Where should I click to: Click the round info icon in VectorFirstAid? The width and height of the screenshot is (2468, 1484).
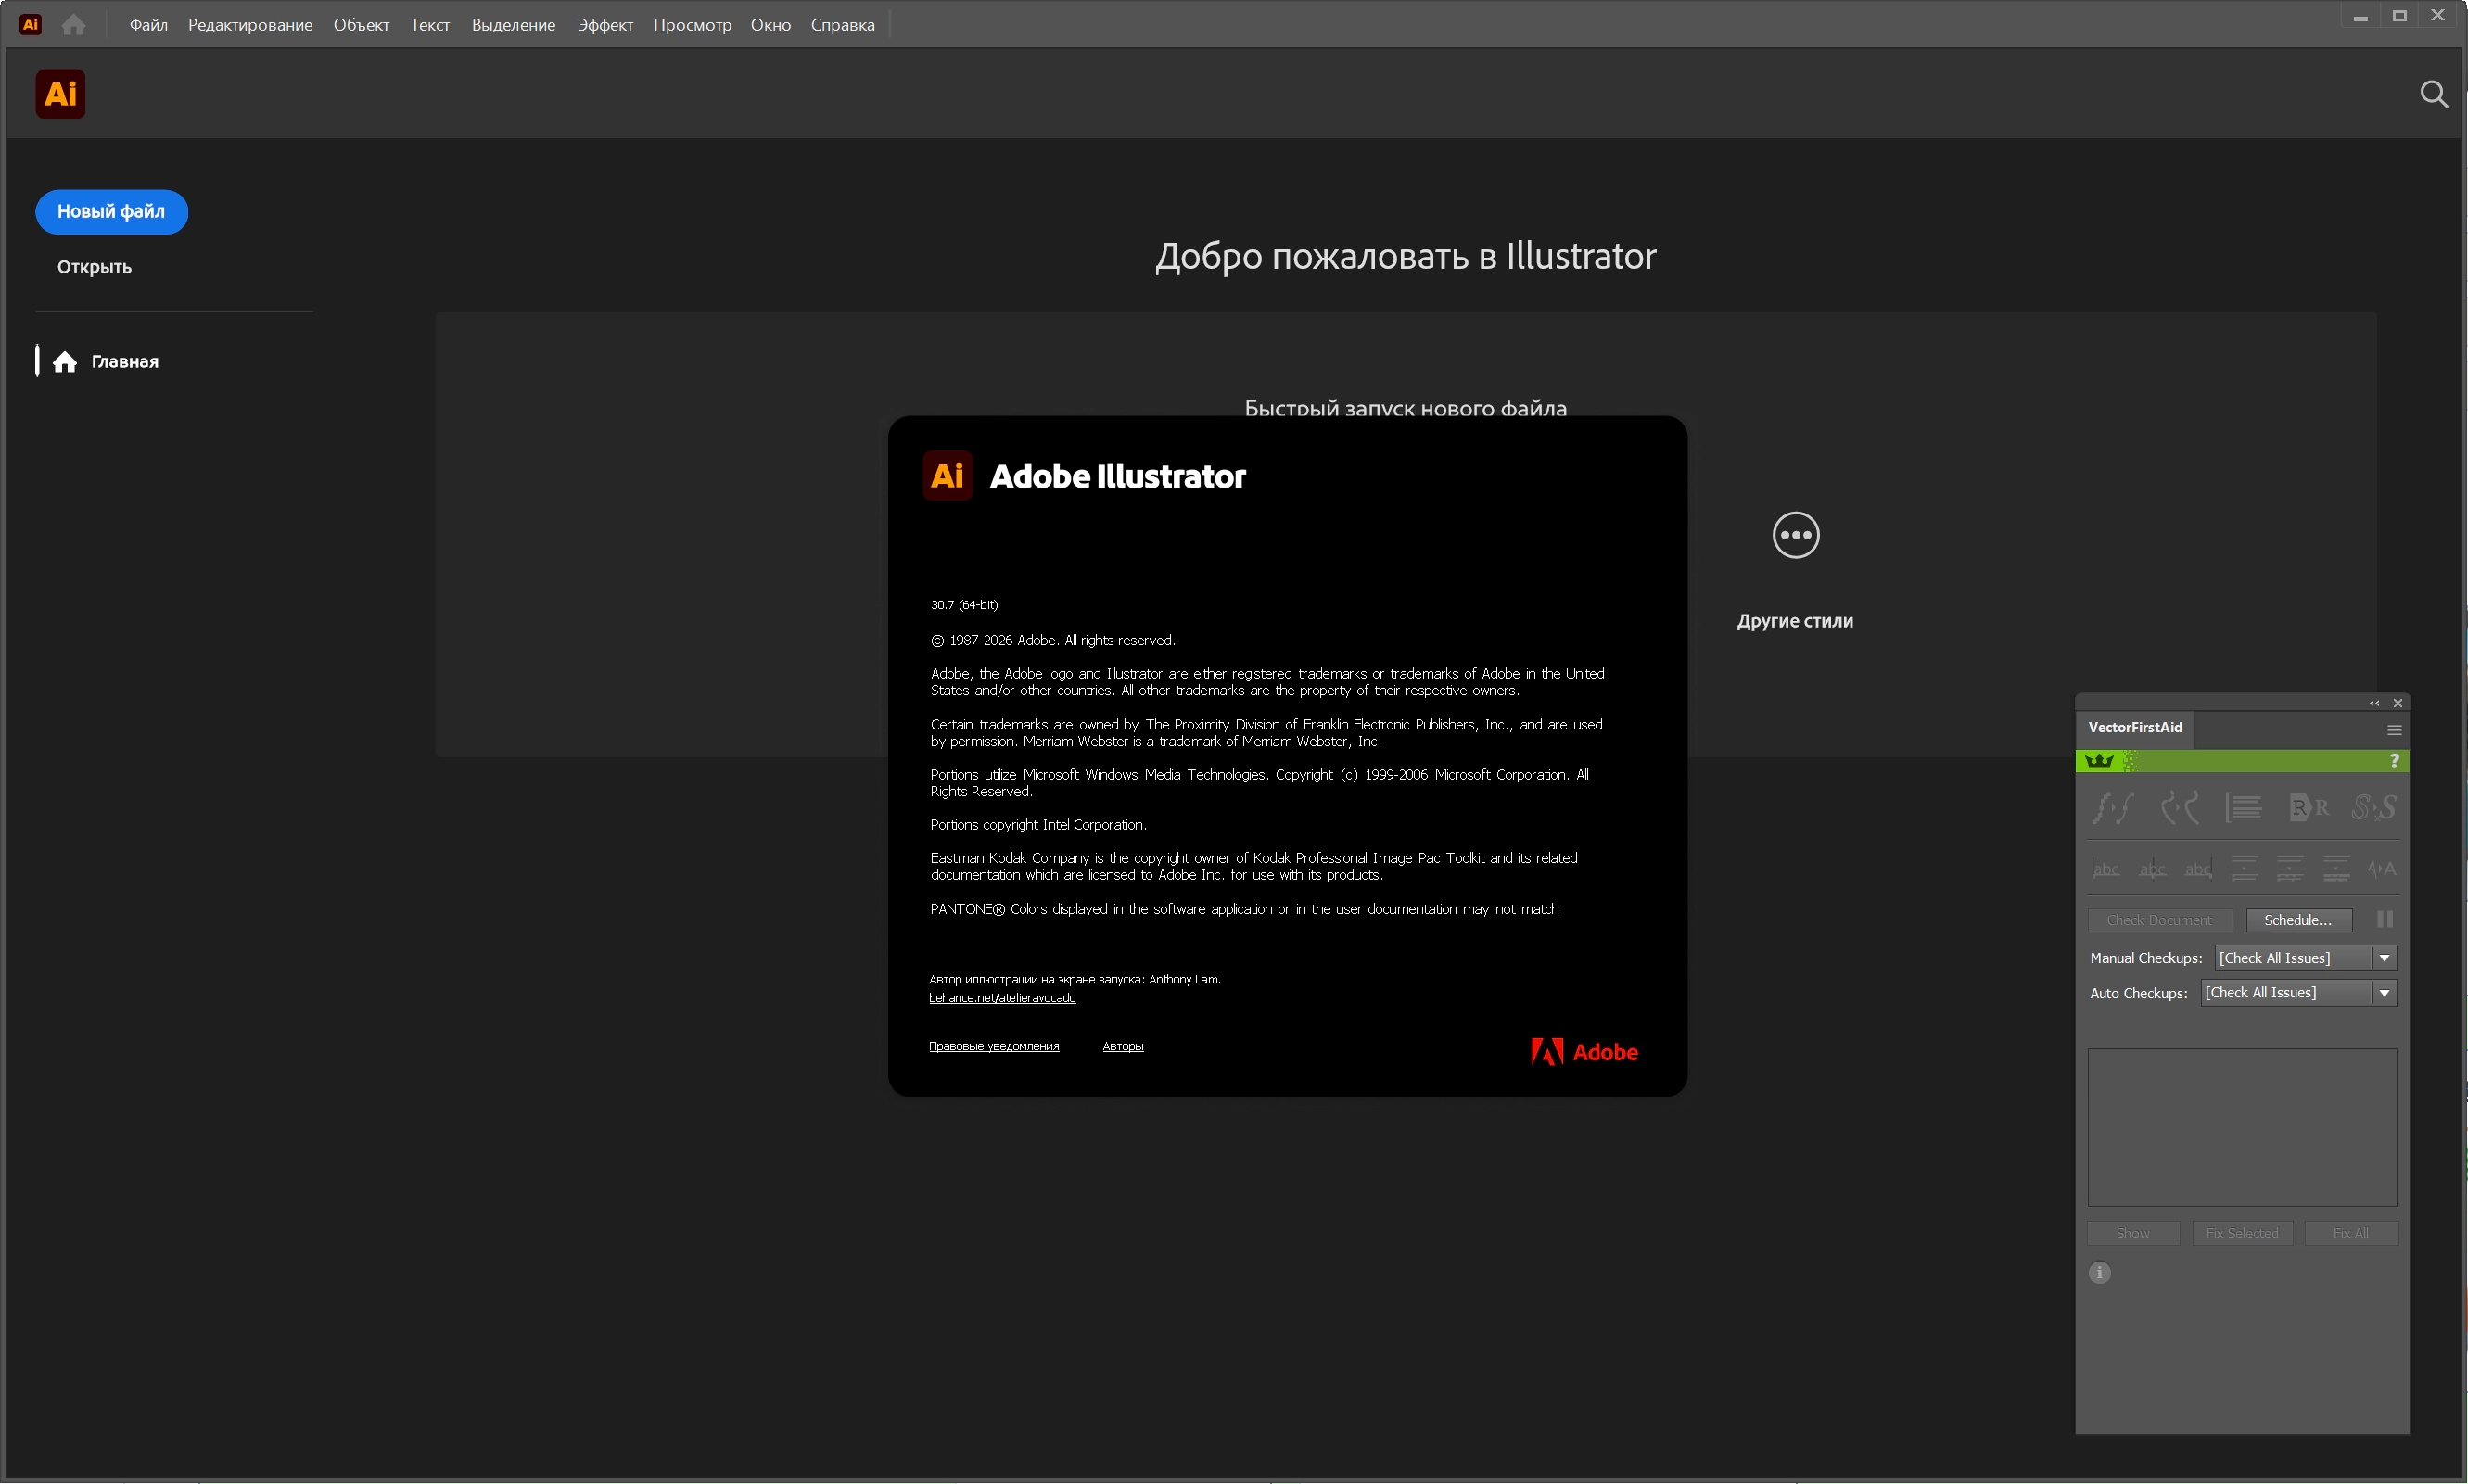click(2100, 1272)
